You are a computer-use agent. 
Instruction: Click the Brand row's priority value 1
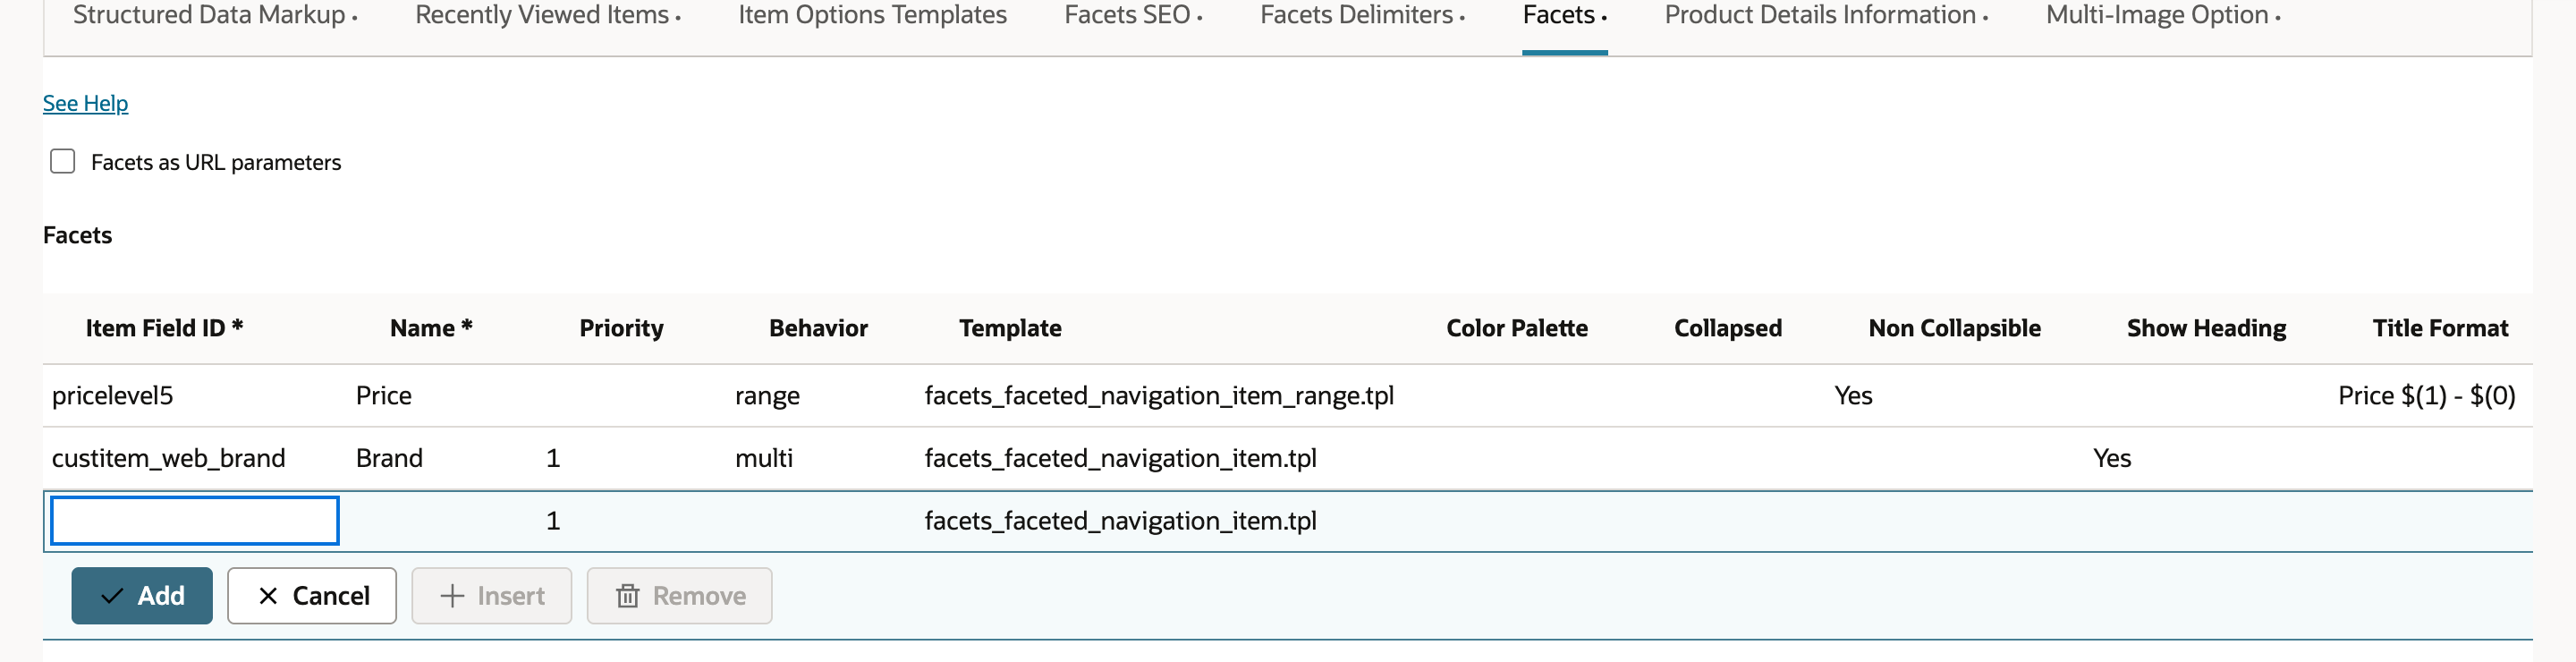[x=553, y=458]
